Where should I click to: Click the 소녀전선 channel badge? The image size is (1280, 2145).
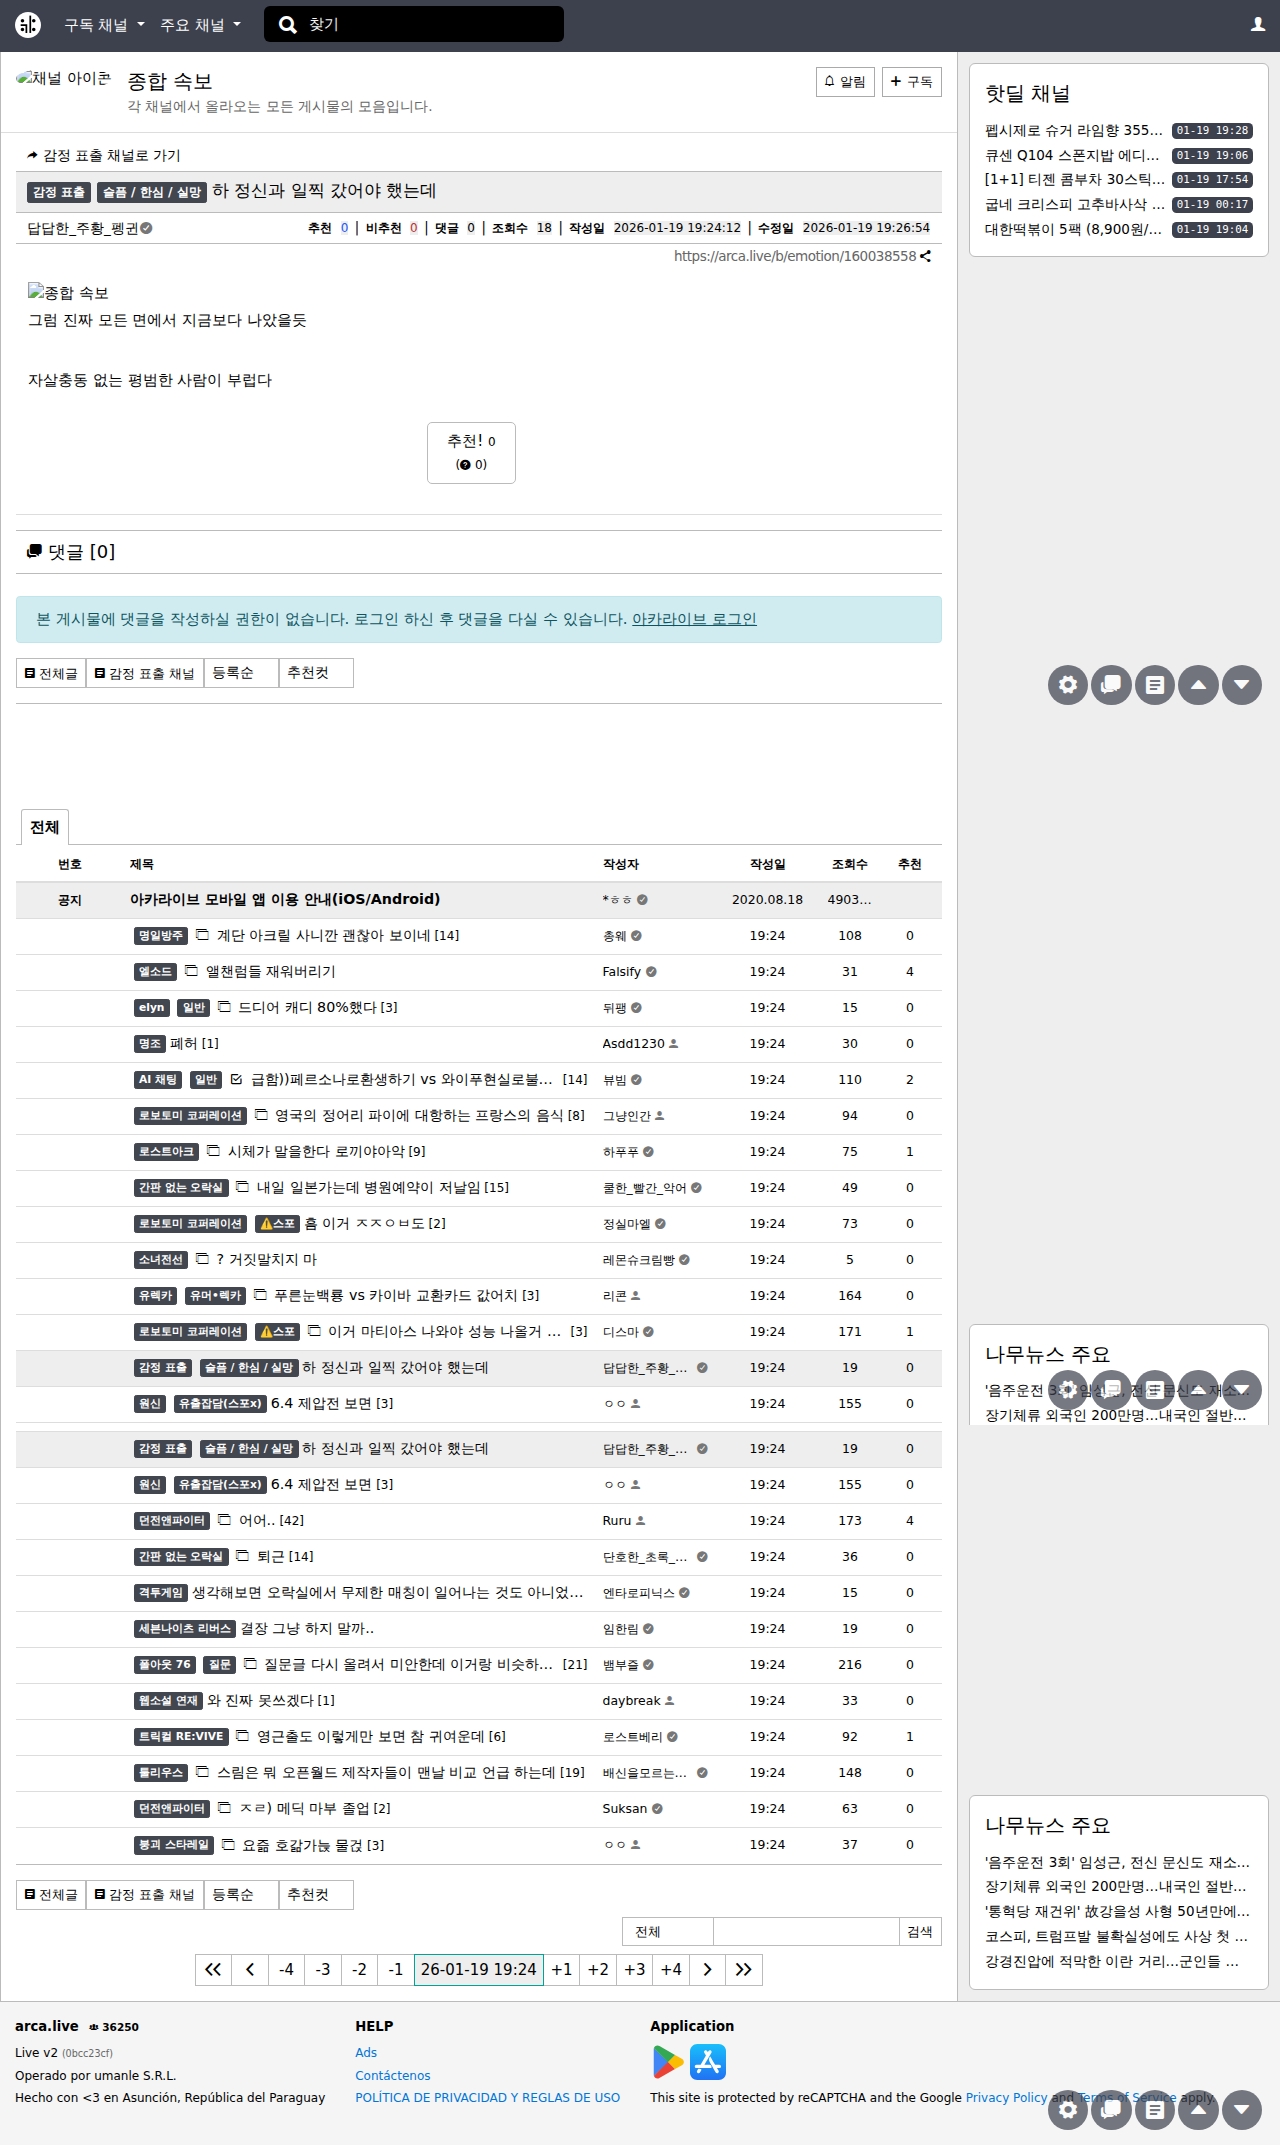coord(161,1260)
